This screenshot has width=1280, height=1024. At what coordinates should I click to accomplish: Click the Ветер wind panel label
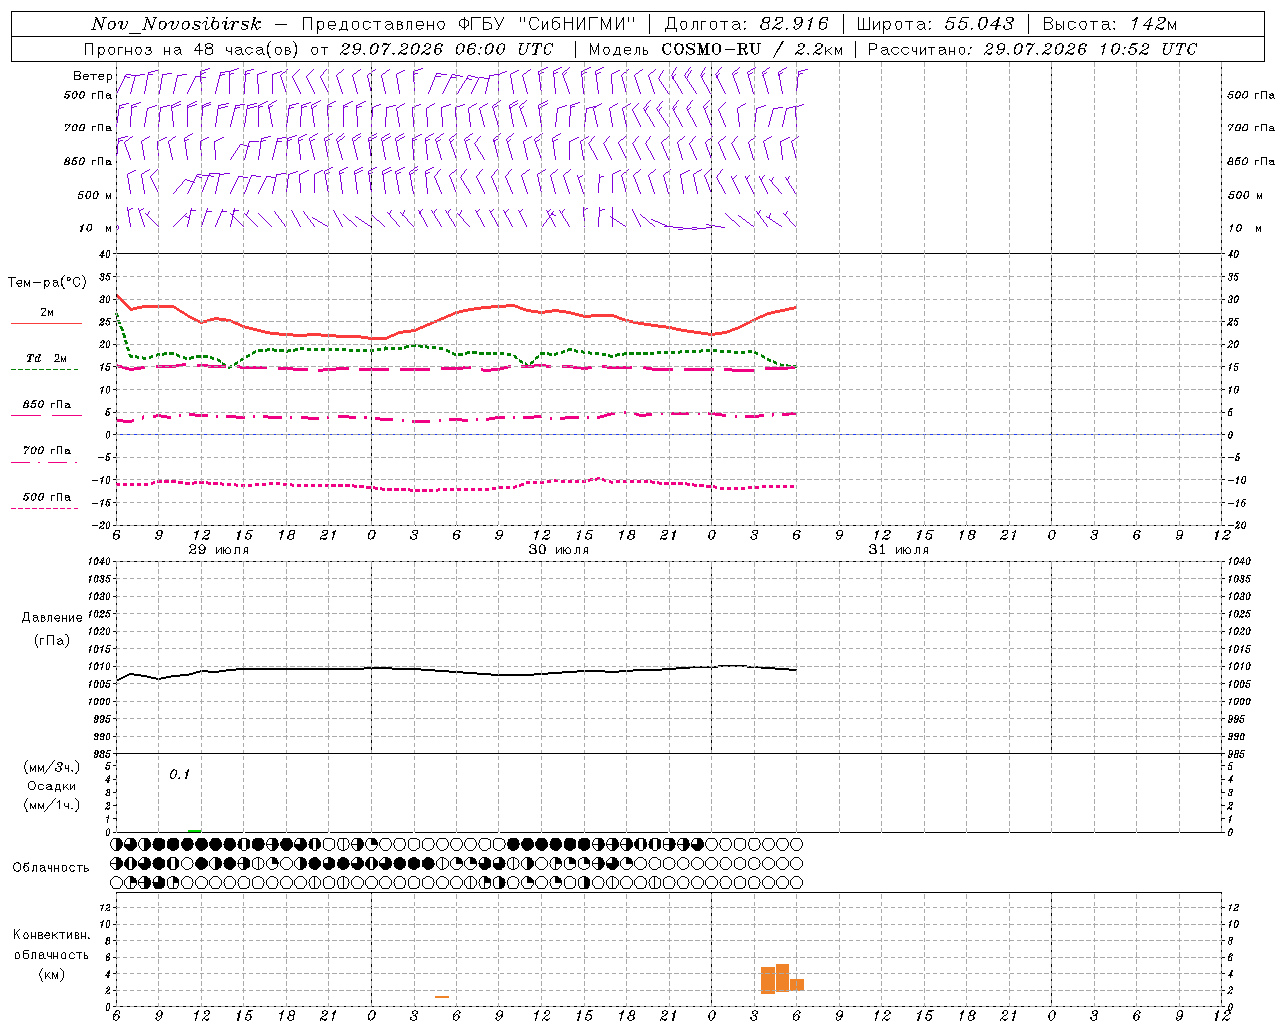[92, 76]
